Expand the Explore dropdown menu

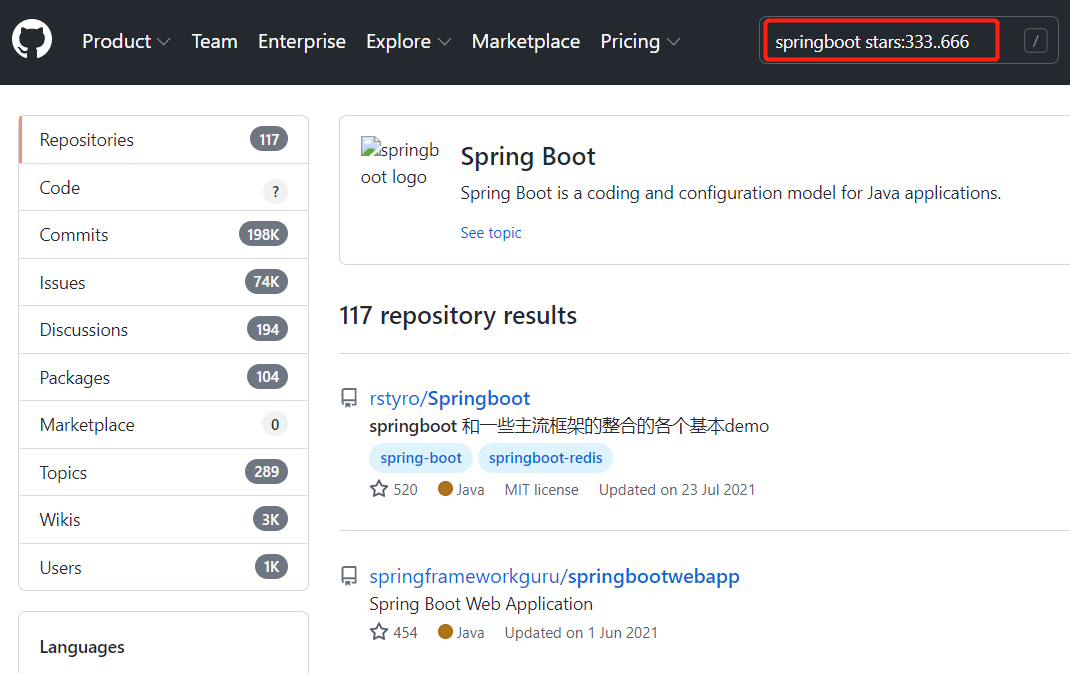[x=408, y=41]
